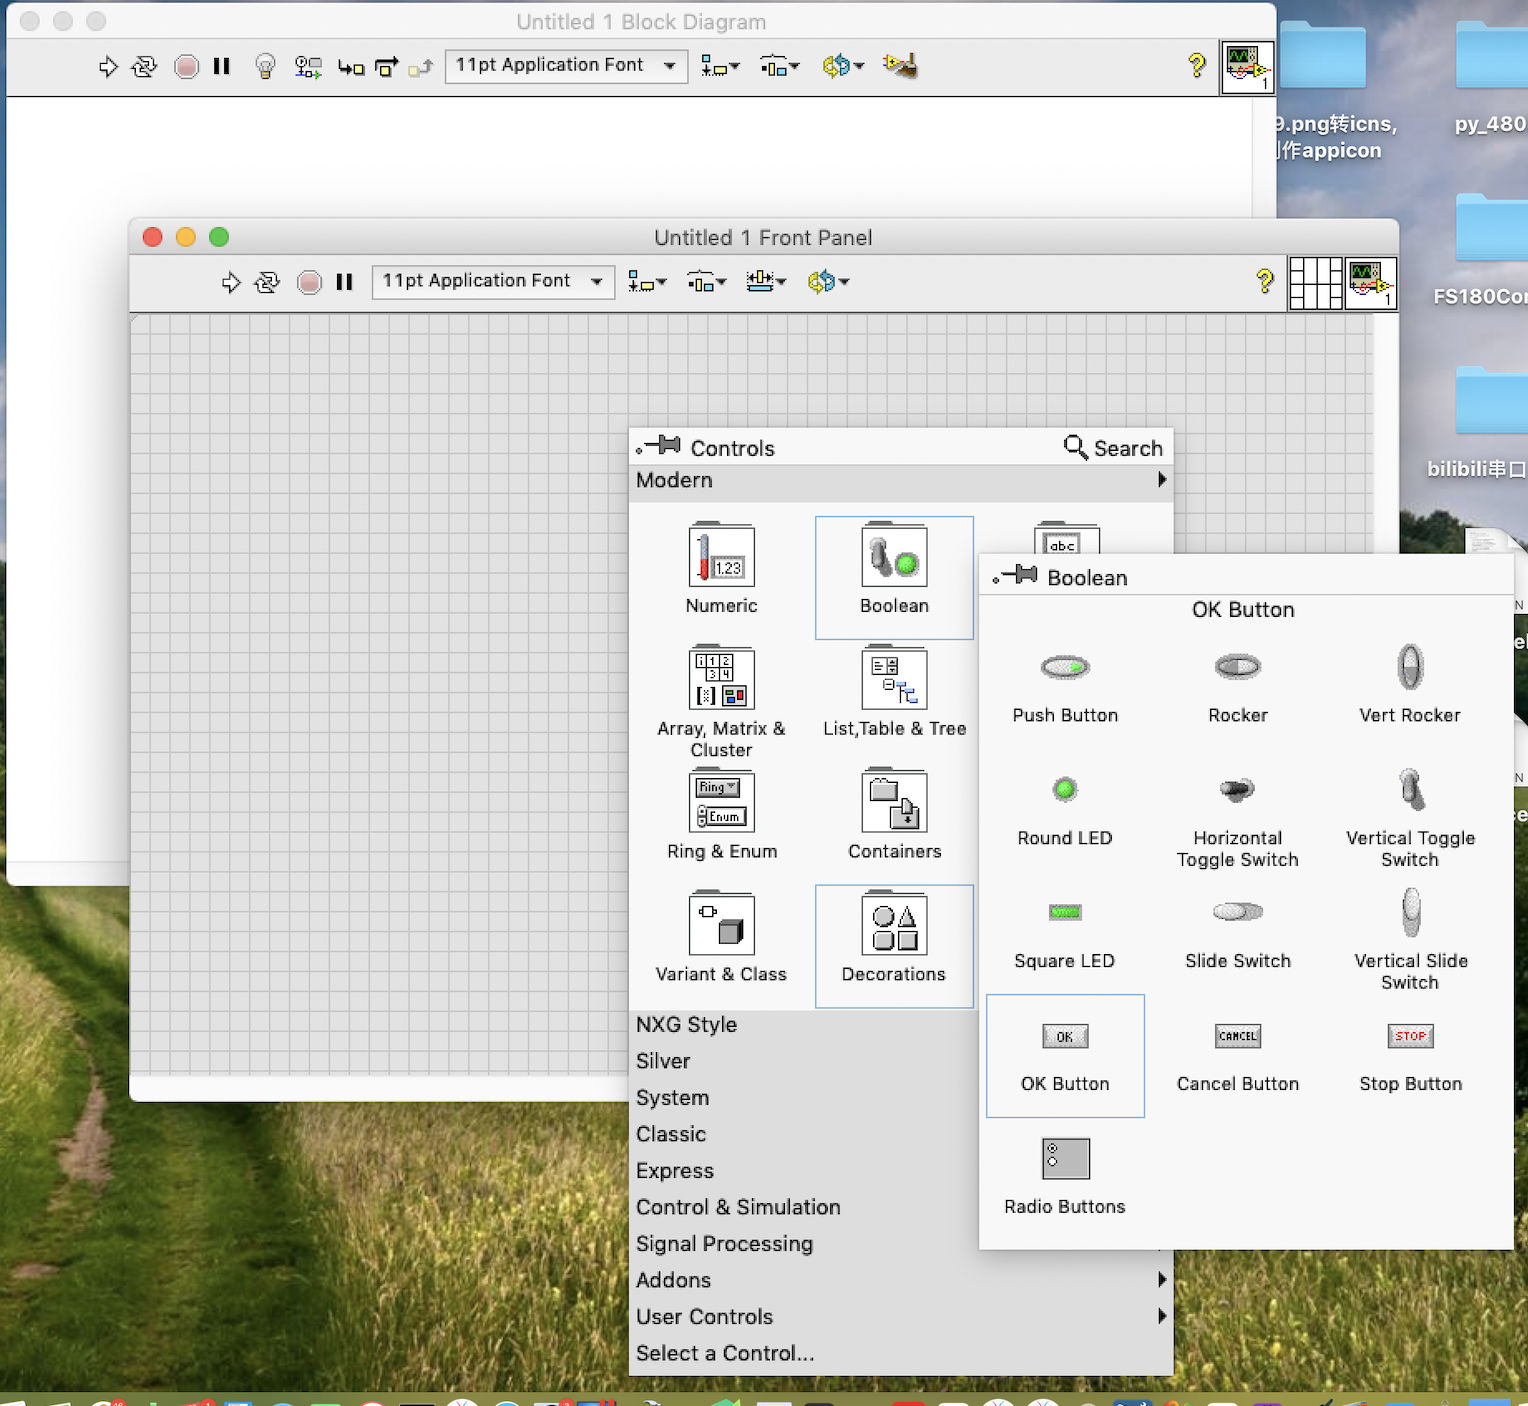Open the 11pt Application Font dropdown
The image size is (1528, 1406).
(x=492, y=281)
